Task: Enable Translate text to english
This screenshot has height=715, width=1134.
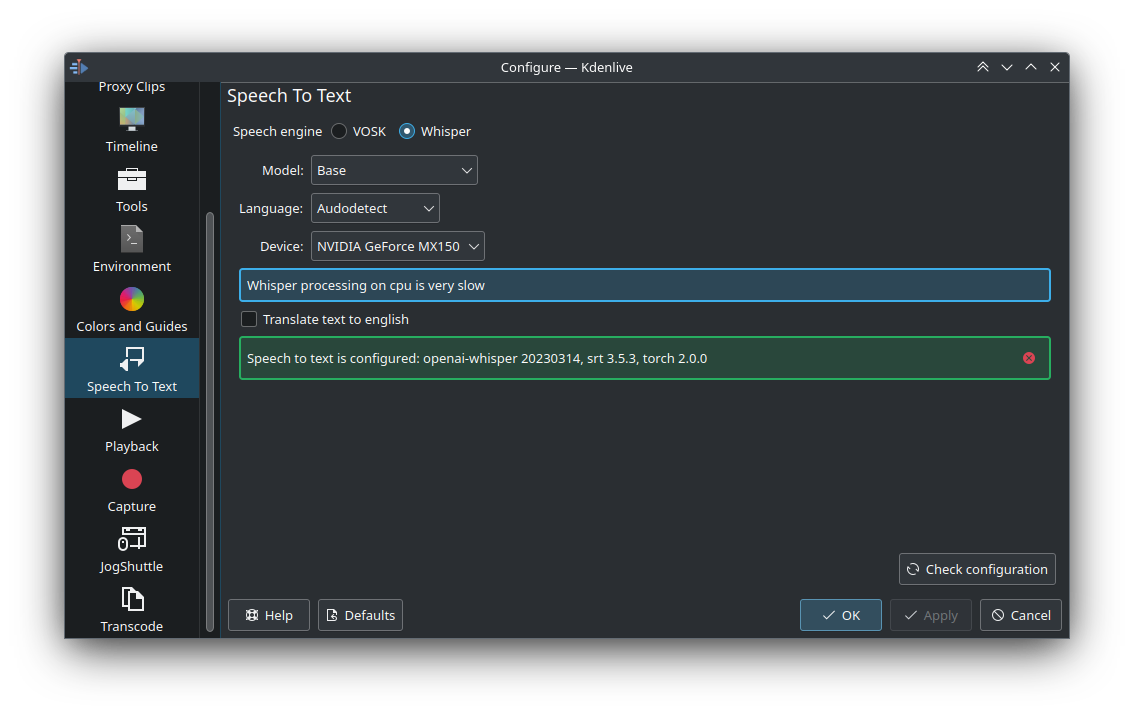Action: coord(250,319)
